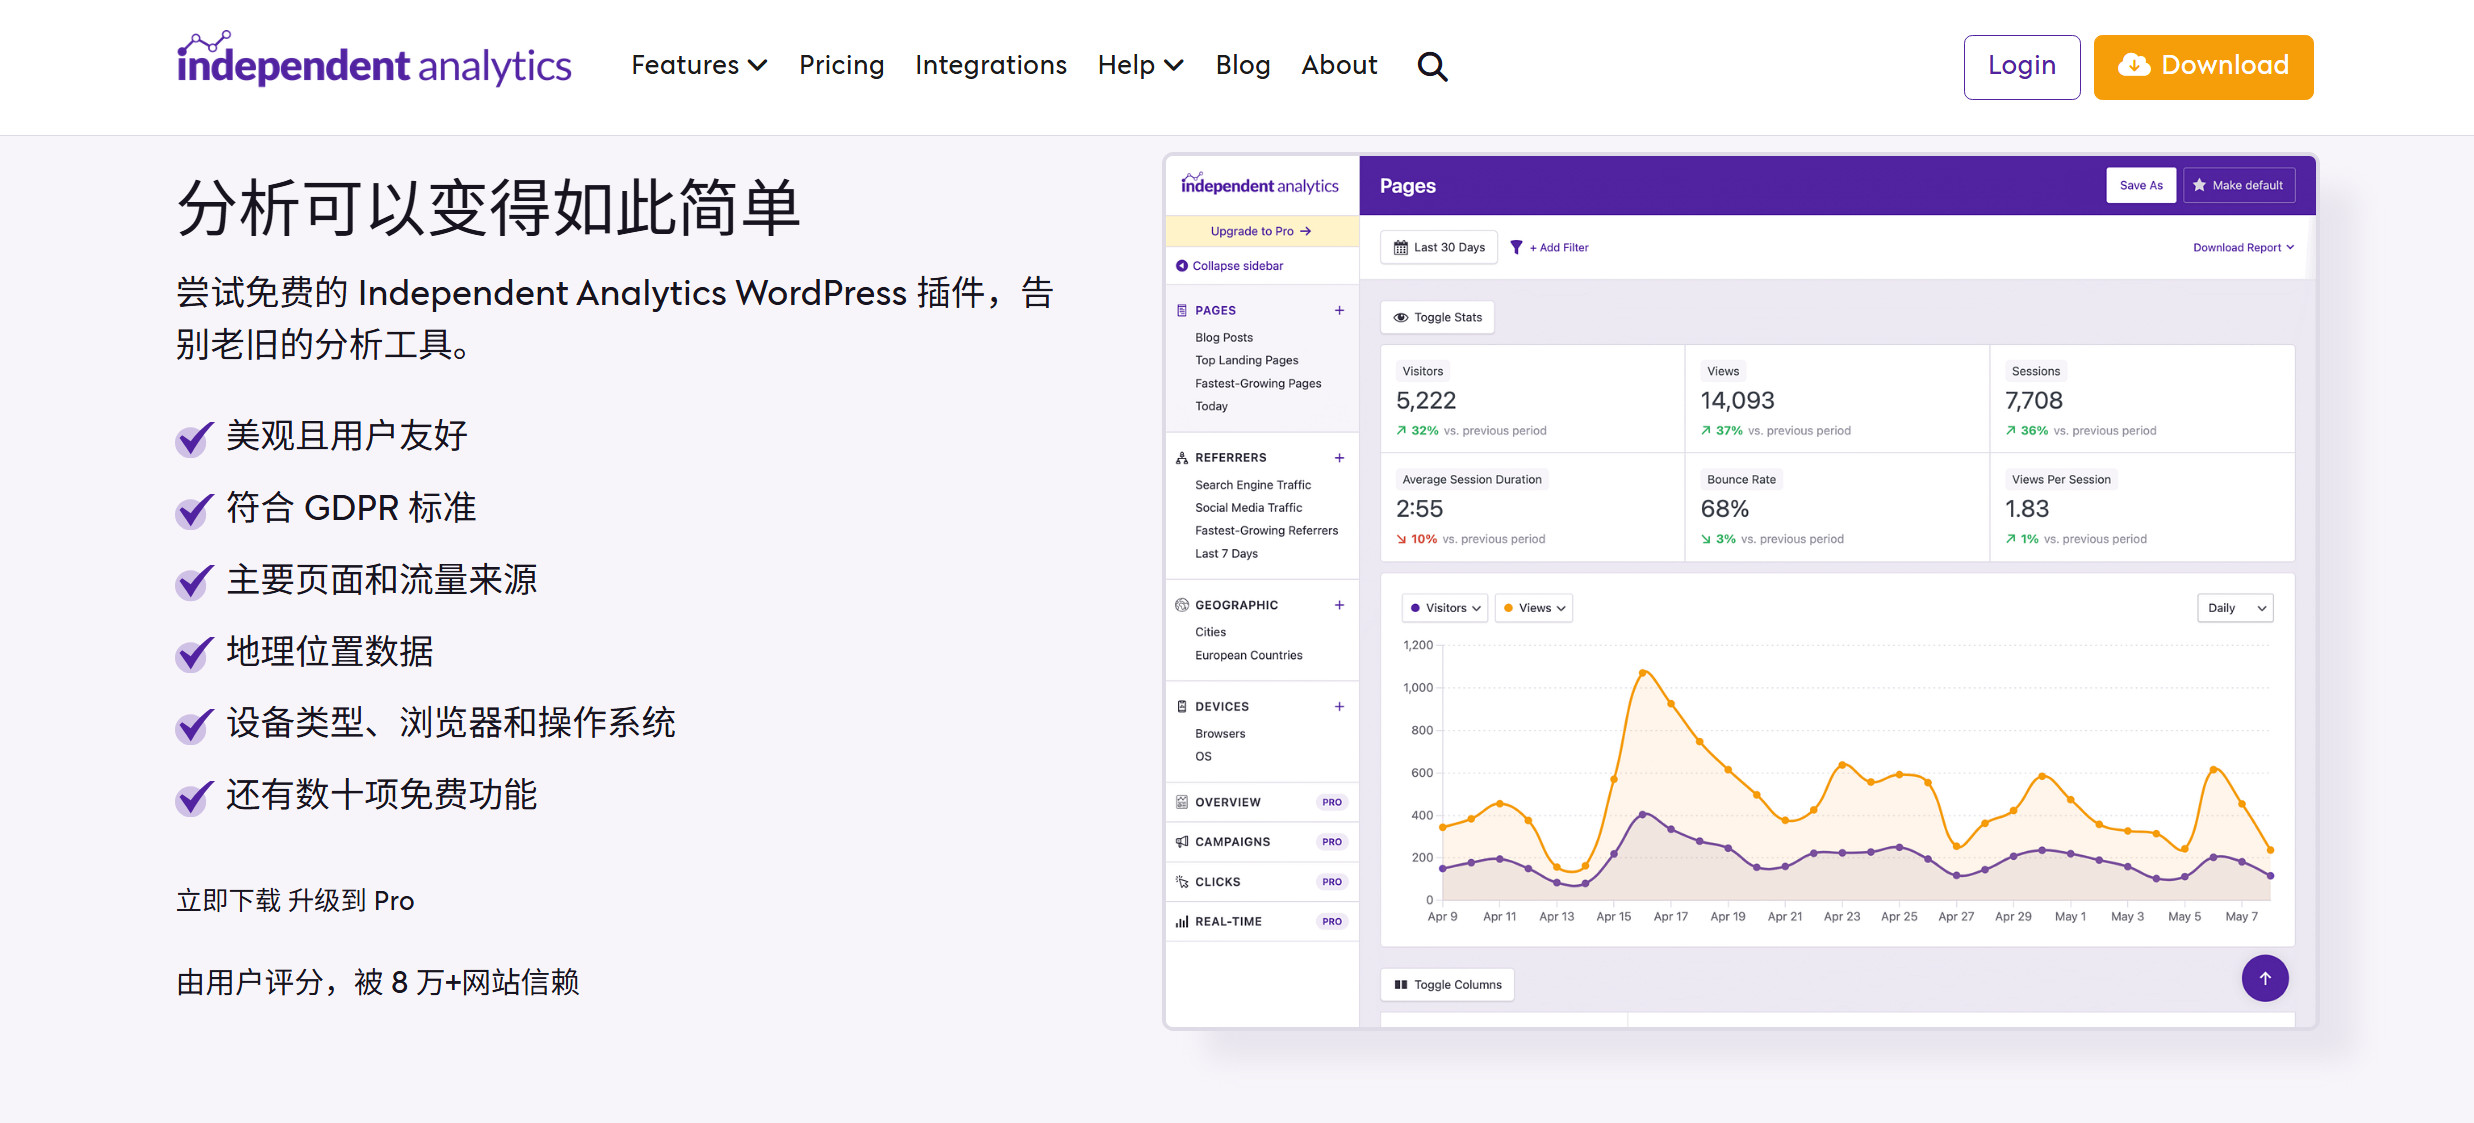Screen dimensions: 2474x1123
Task: Open the Visitors chart metric dropdown
Action: click(x=1445, y=608)
